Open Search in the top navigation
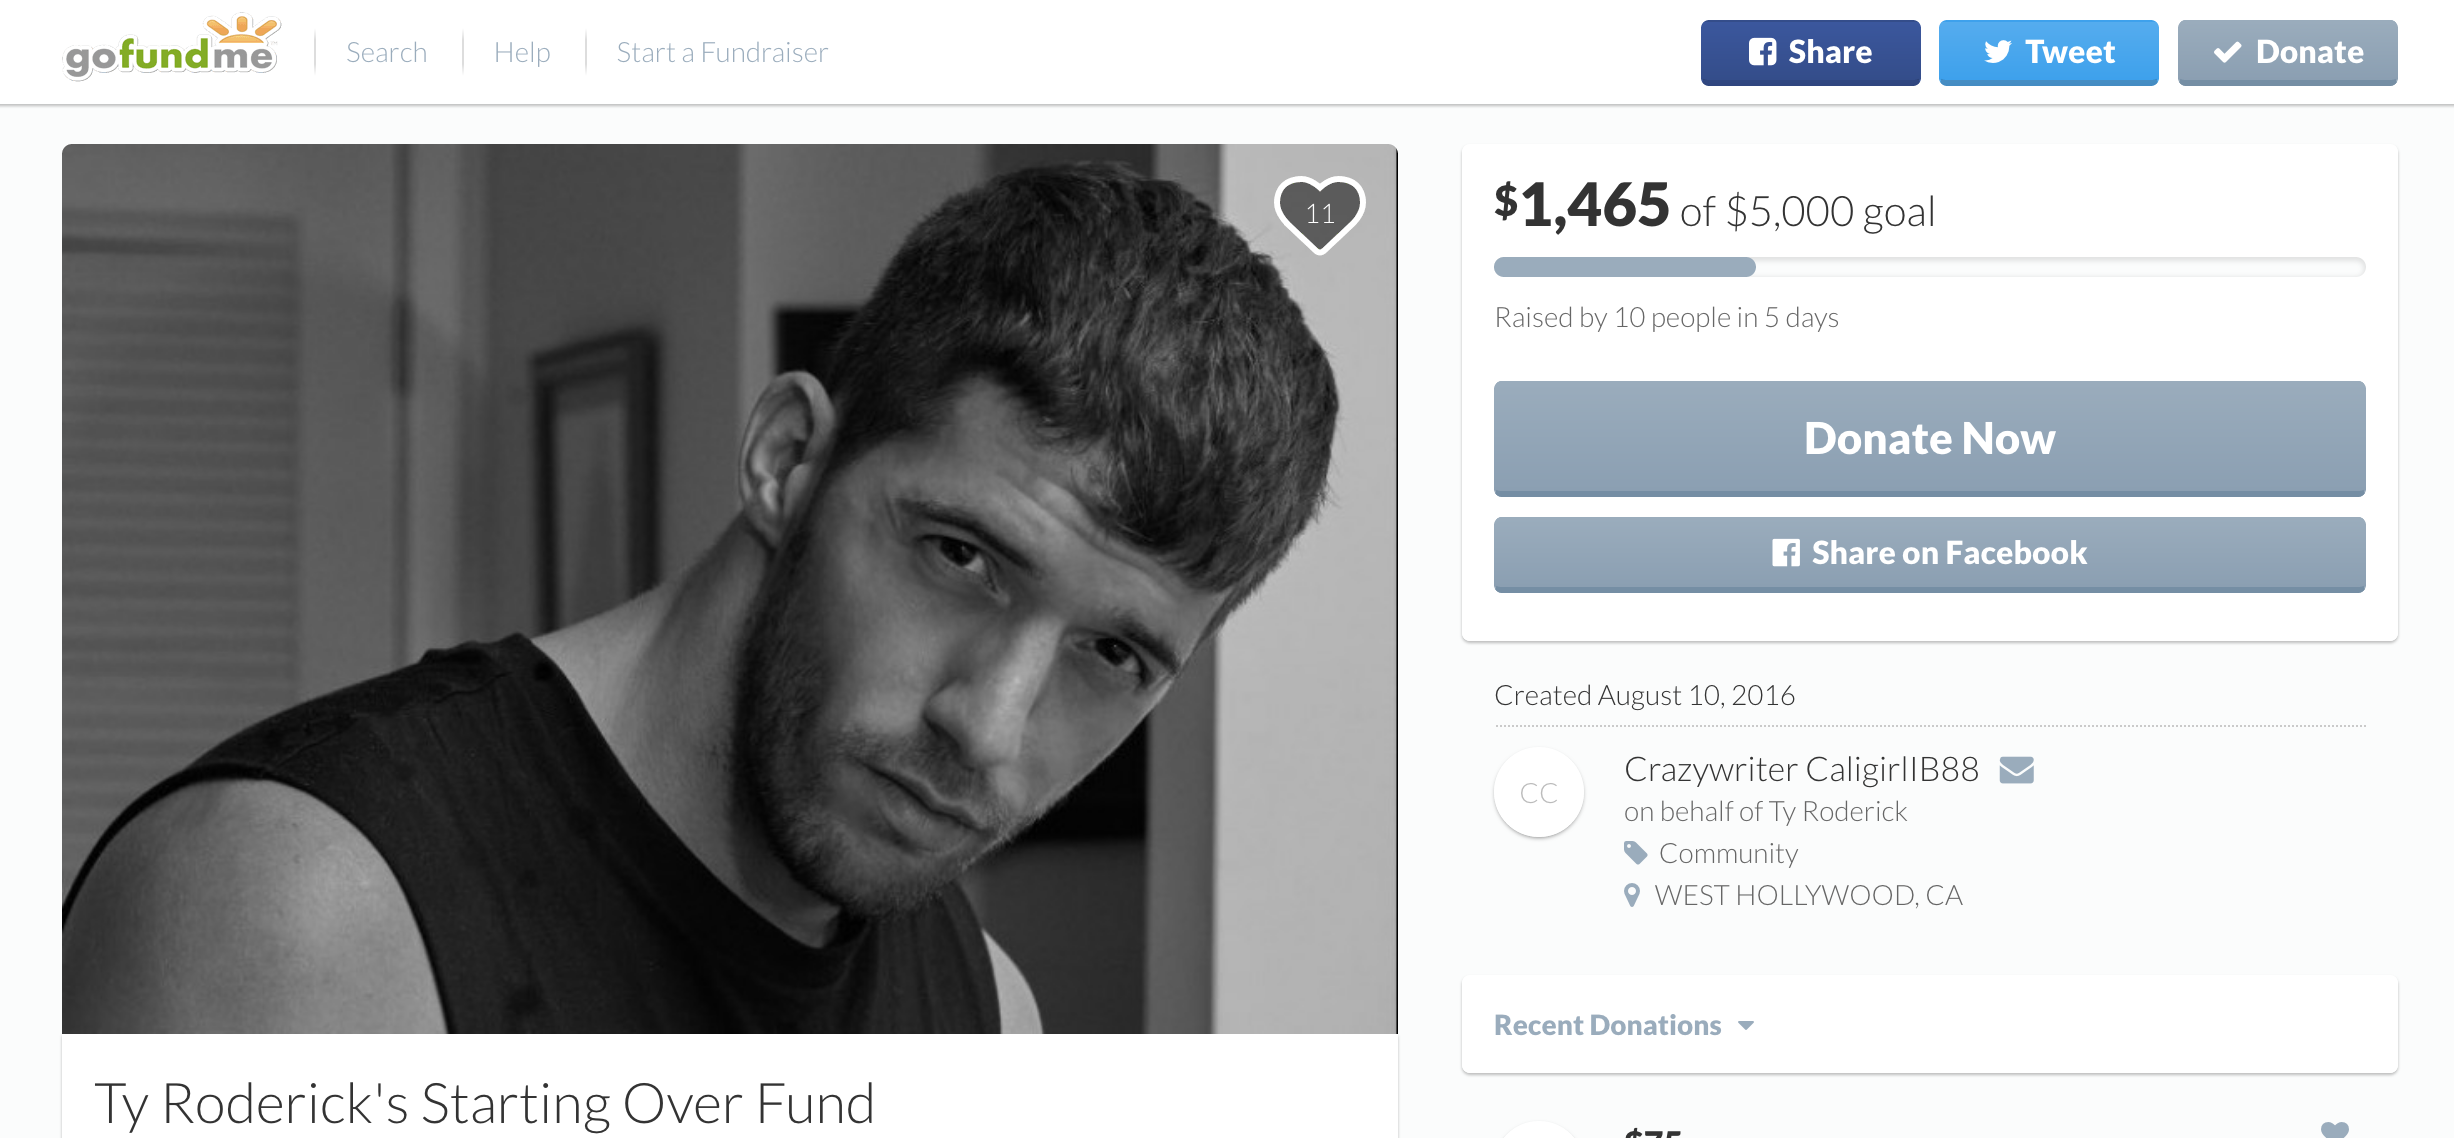Viewport: 2454px width, 1138px height. click(x=386, y=52)
